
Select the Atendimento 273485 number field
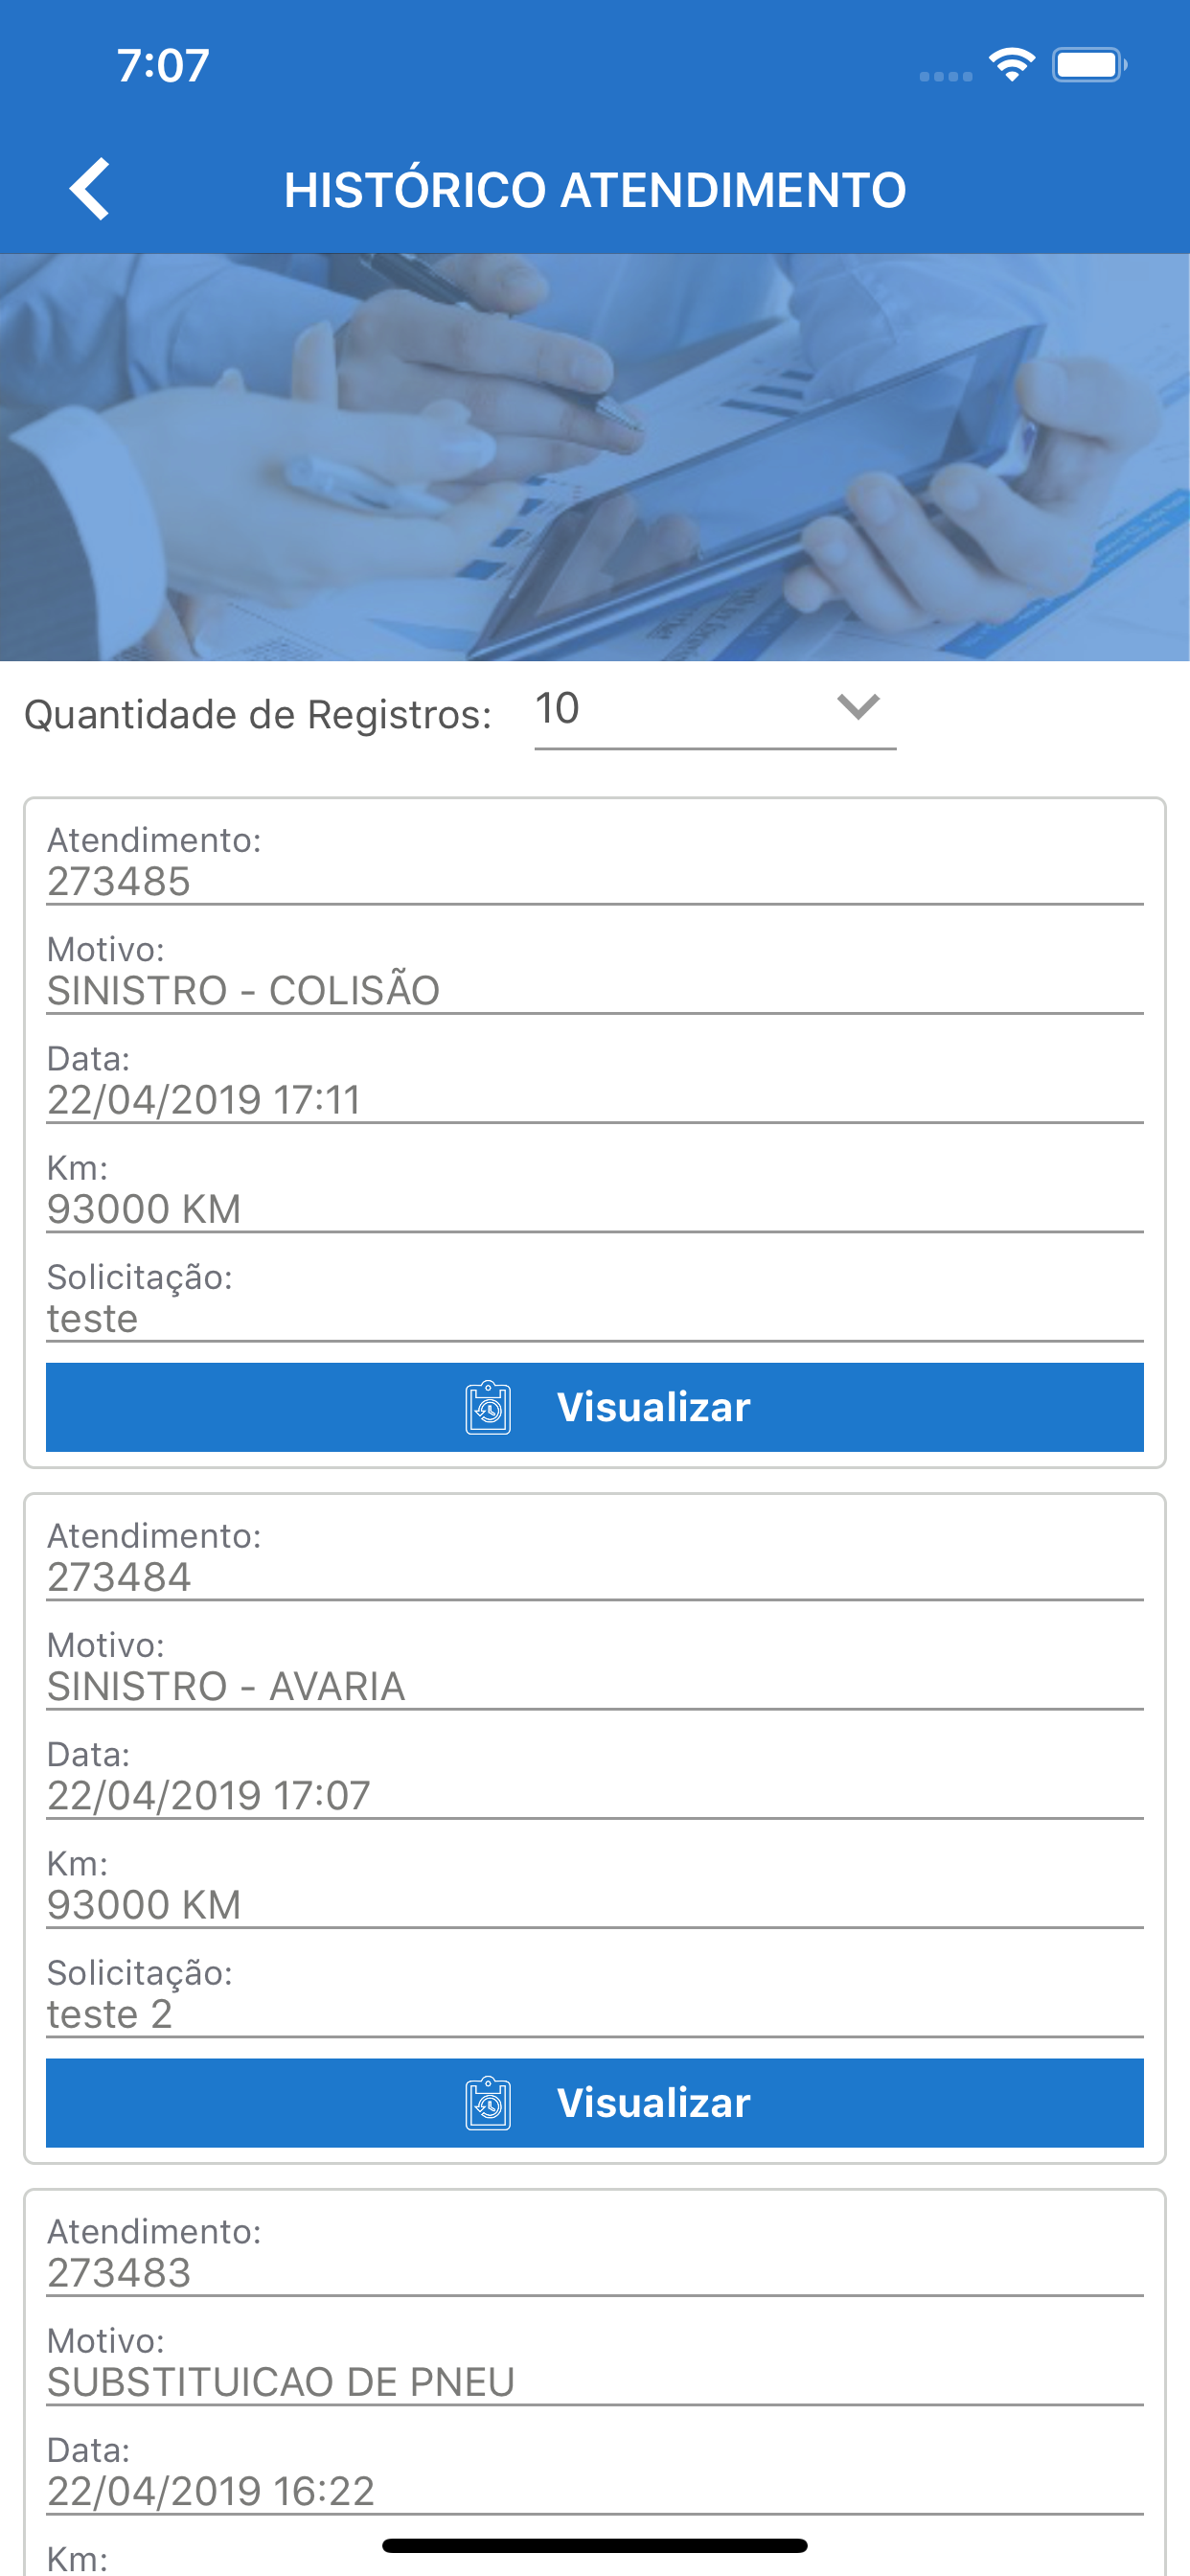595,881
